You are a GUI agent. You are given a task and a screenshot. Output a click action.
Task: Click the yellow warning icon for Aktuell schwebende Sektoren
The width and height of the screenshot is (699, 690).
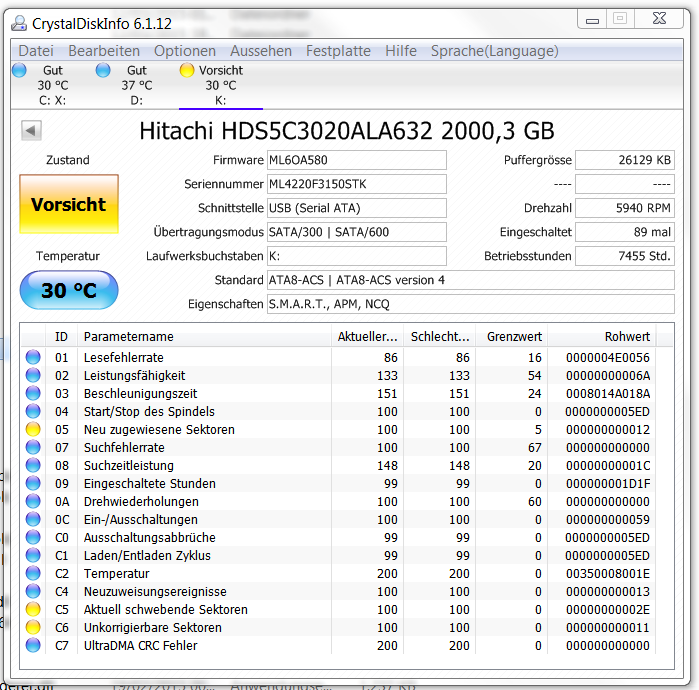(33, 610)
